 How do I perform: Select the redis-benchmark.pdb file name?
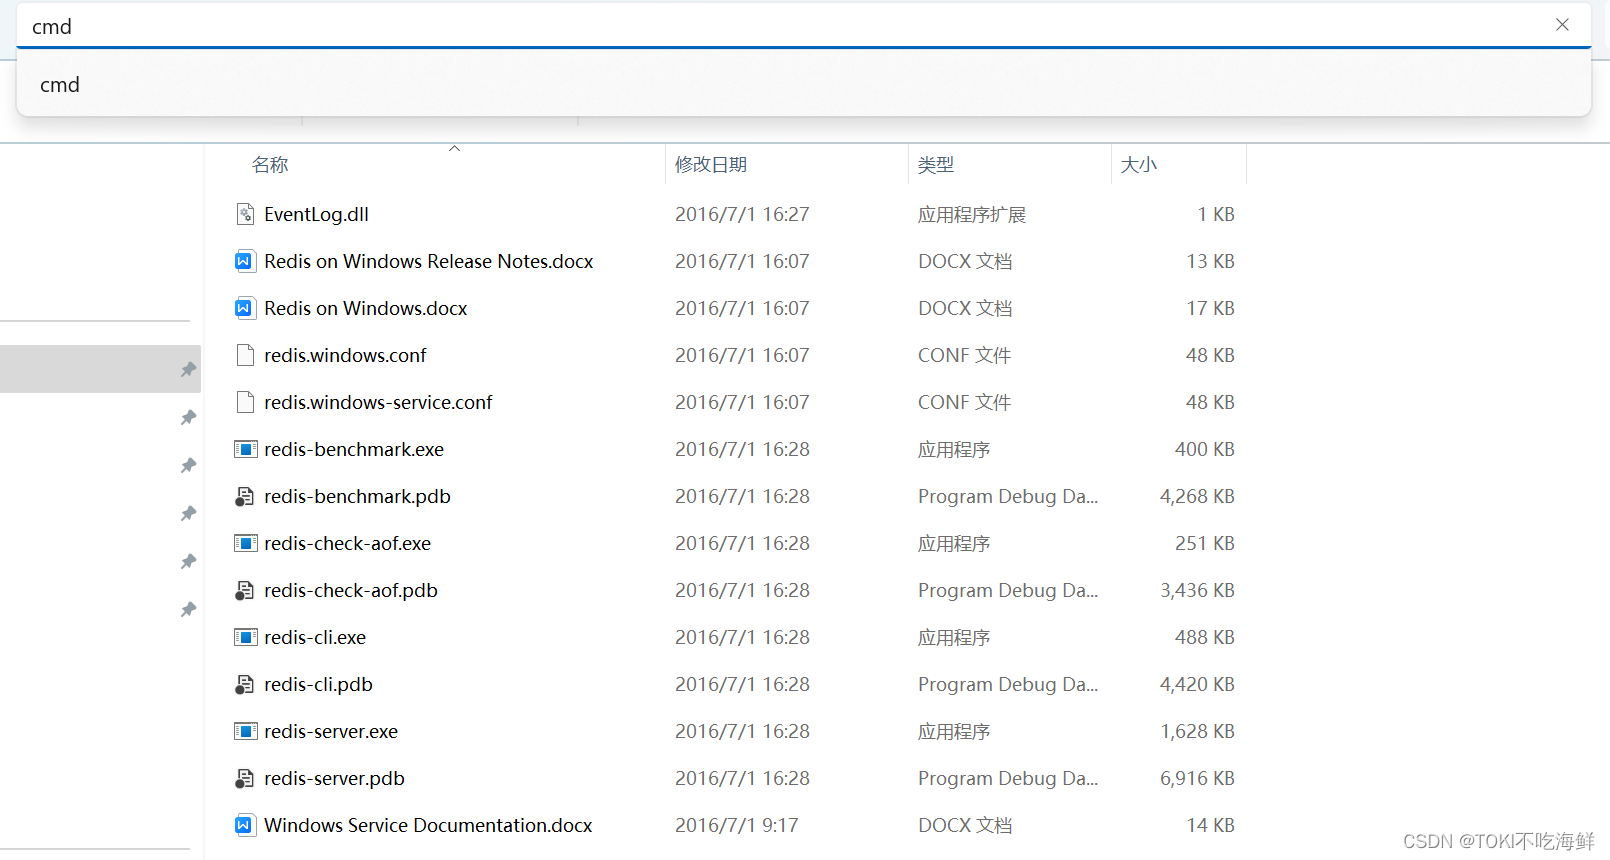[357, 496]
